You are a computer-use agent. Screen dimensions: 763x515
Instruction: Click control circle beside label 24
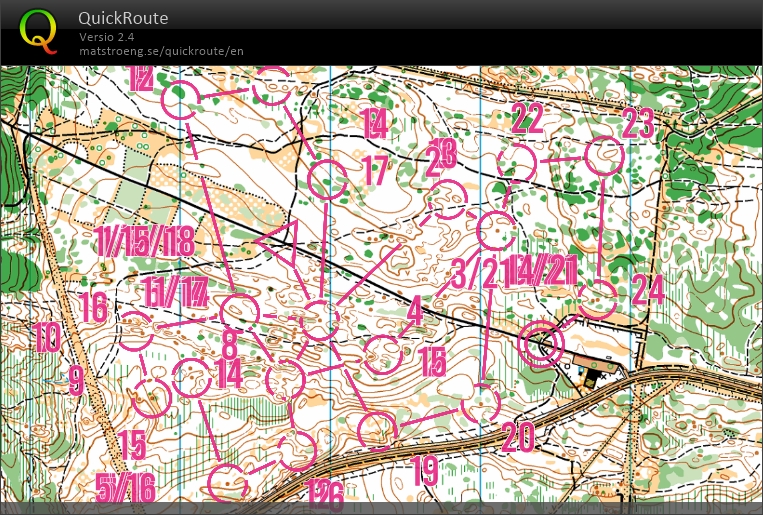coord(598,299)
